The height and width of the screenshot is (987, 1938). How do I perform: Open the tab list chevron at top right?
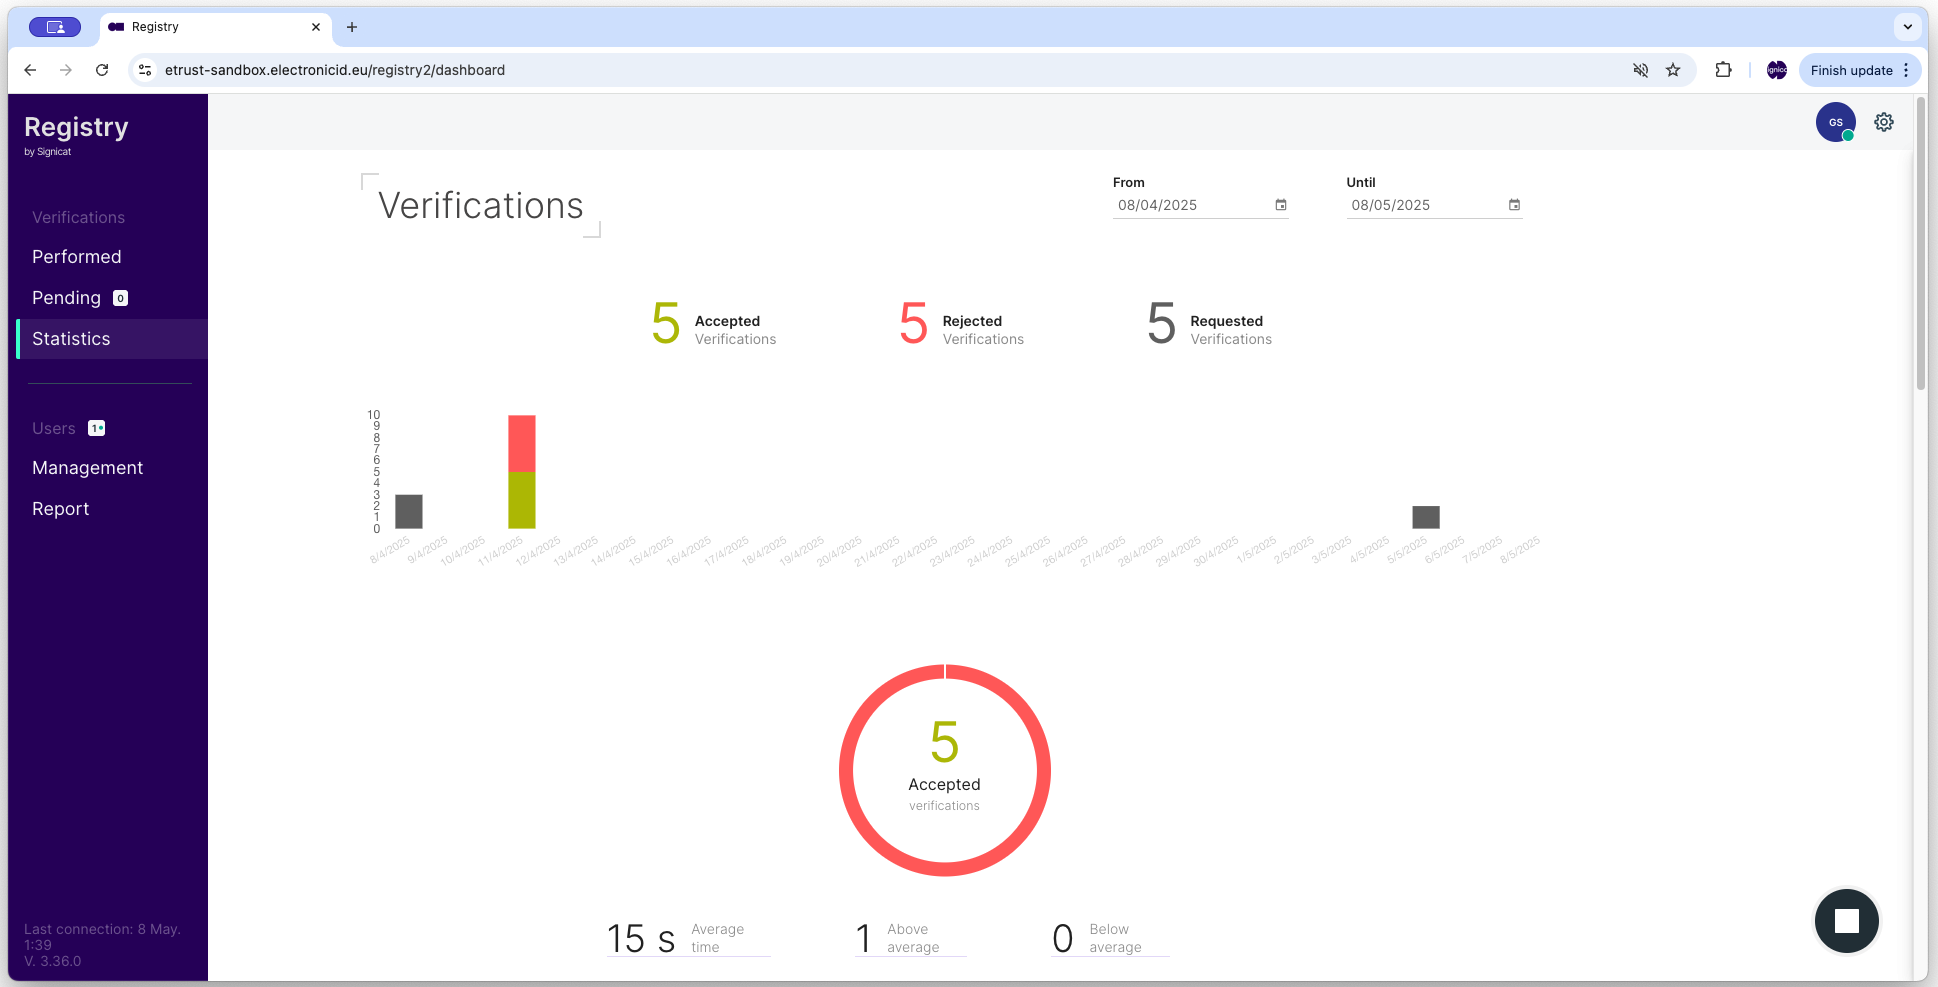pos(1908,27)
